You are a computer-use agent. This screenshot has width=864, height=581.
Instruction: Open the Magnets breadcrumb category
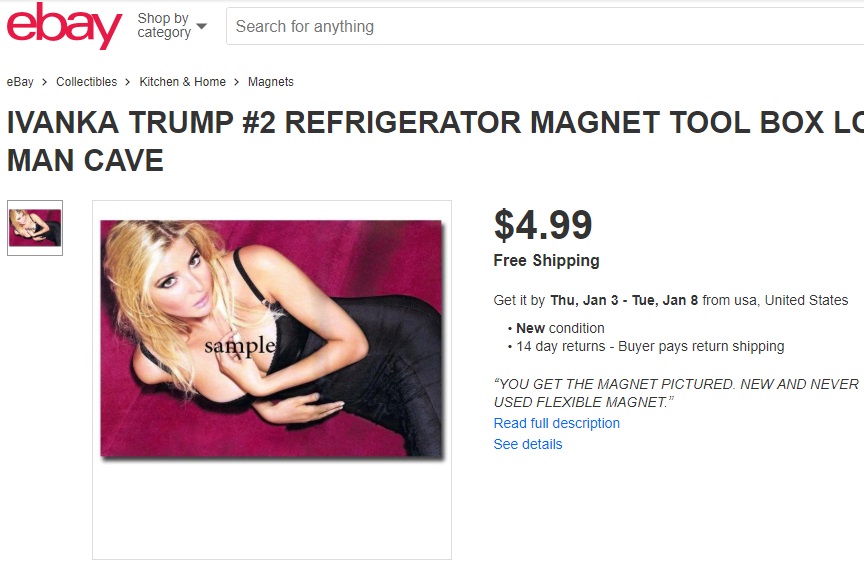click(271, 82)
